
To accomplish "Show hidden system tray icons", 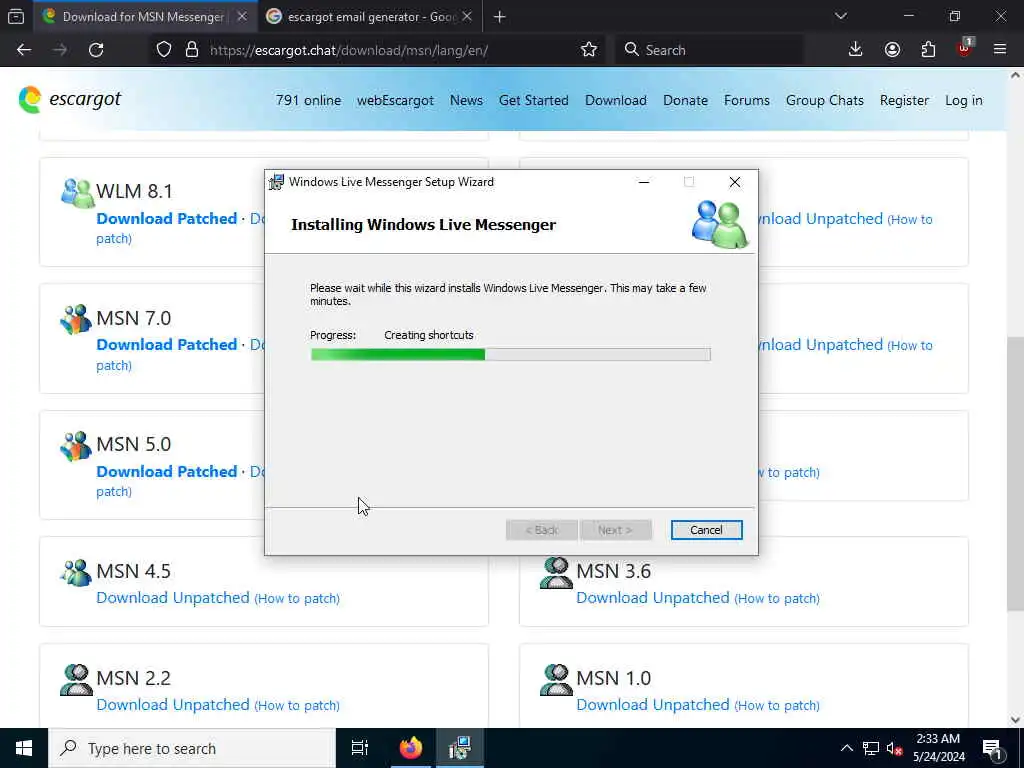I will pyautogui.click(x=846, y=748).
